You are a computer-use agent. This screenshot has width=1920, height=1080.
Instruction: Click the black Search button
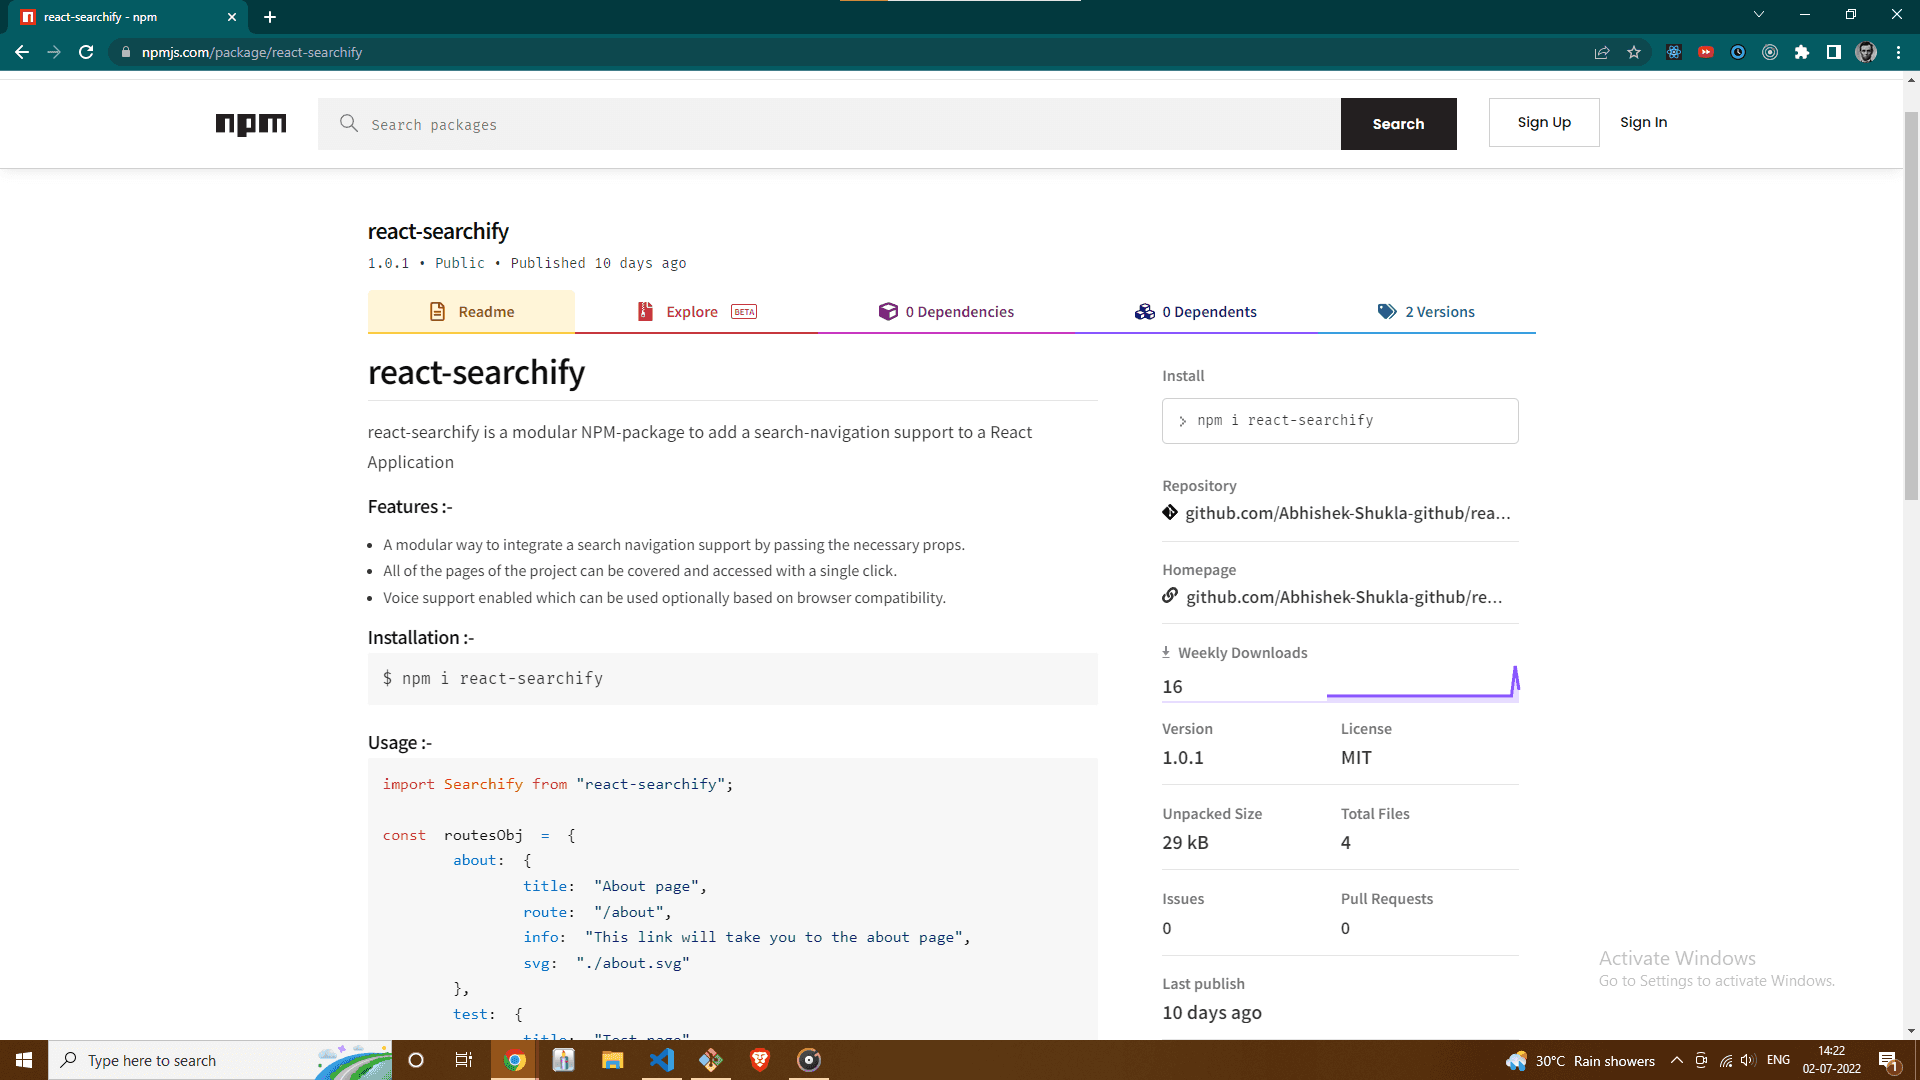click(1398, 124)
